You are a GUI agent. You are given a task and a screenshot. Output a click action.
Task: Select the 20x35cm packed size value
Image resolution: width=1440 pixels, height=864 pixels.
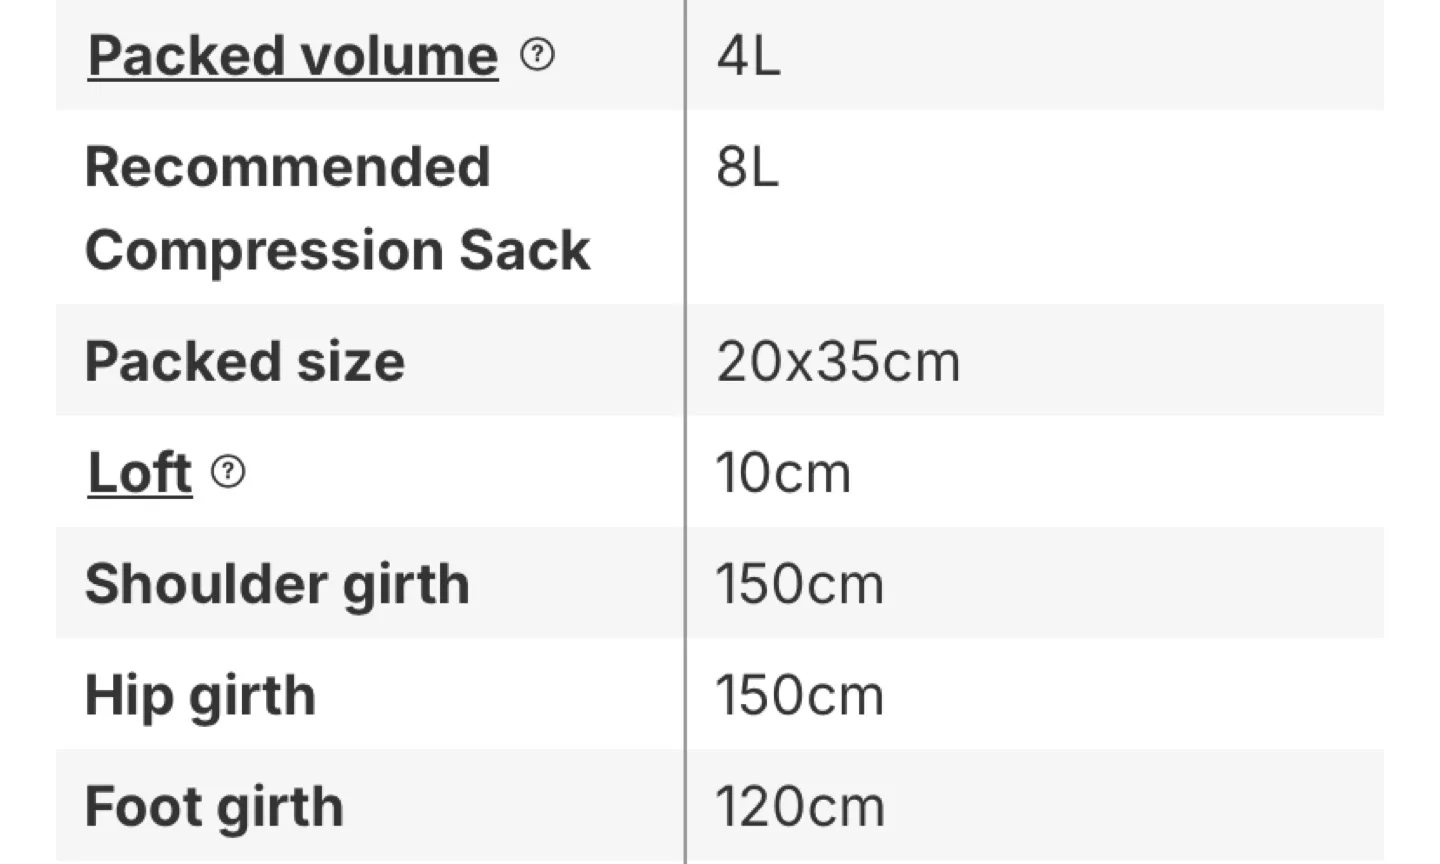(x=838, y=361)
